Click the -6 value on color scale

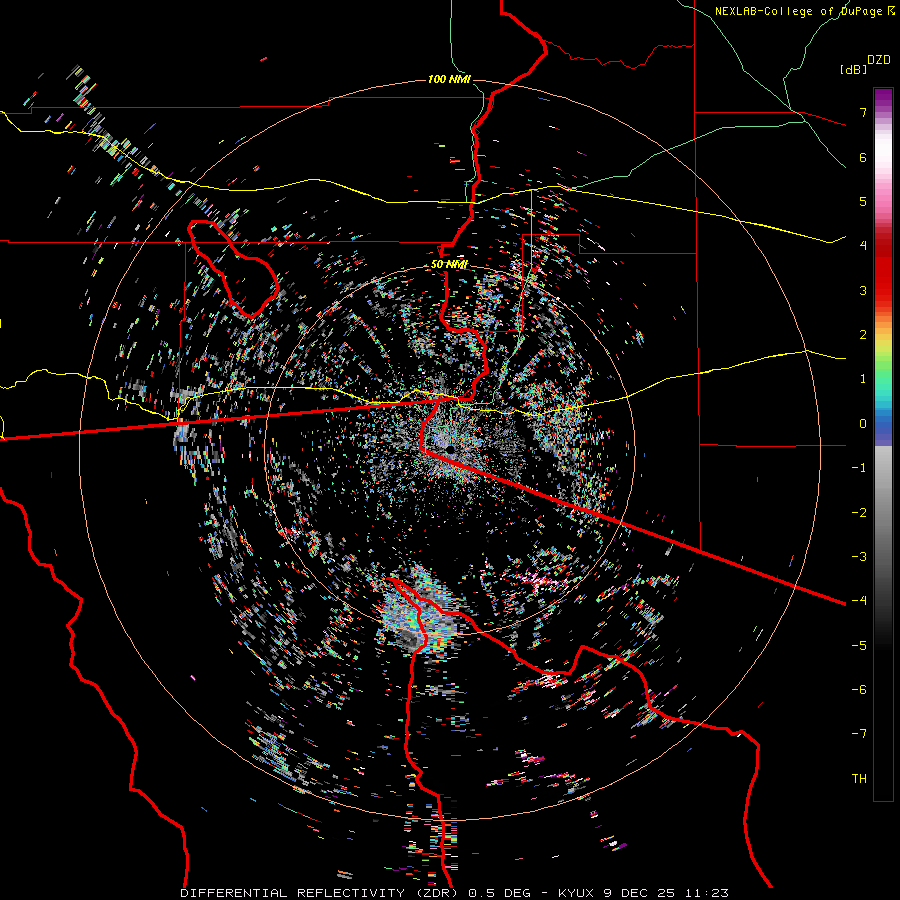[x=859, y=689]
